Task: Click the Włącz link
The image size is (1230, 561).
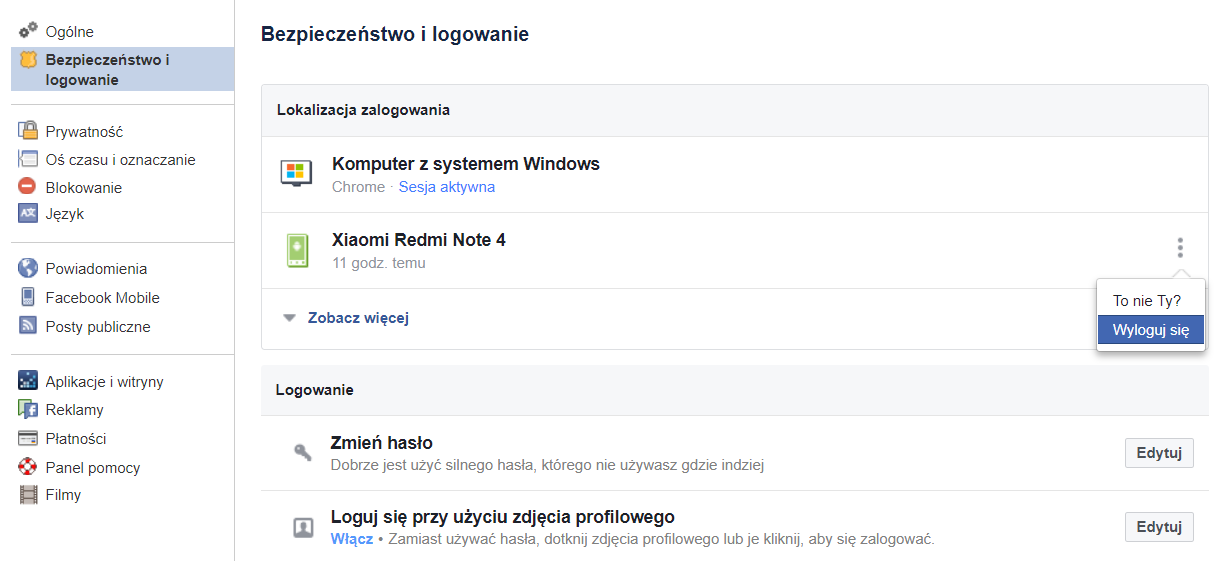Action: (352, 539)
